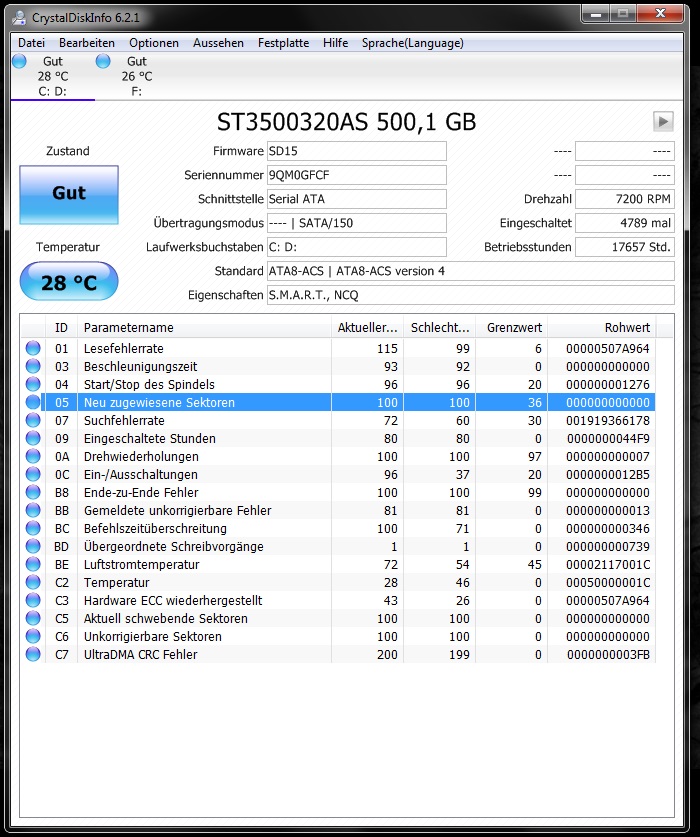Click status orb of Lesefehlerrate row
The image size is (700, 837).
(x=33, y=348)
